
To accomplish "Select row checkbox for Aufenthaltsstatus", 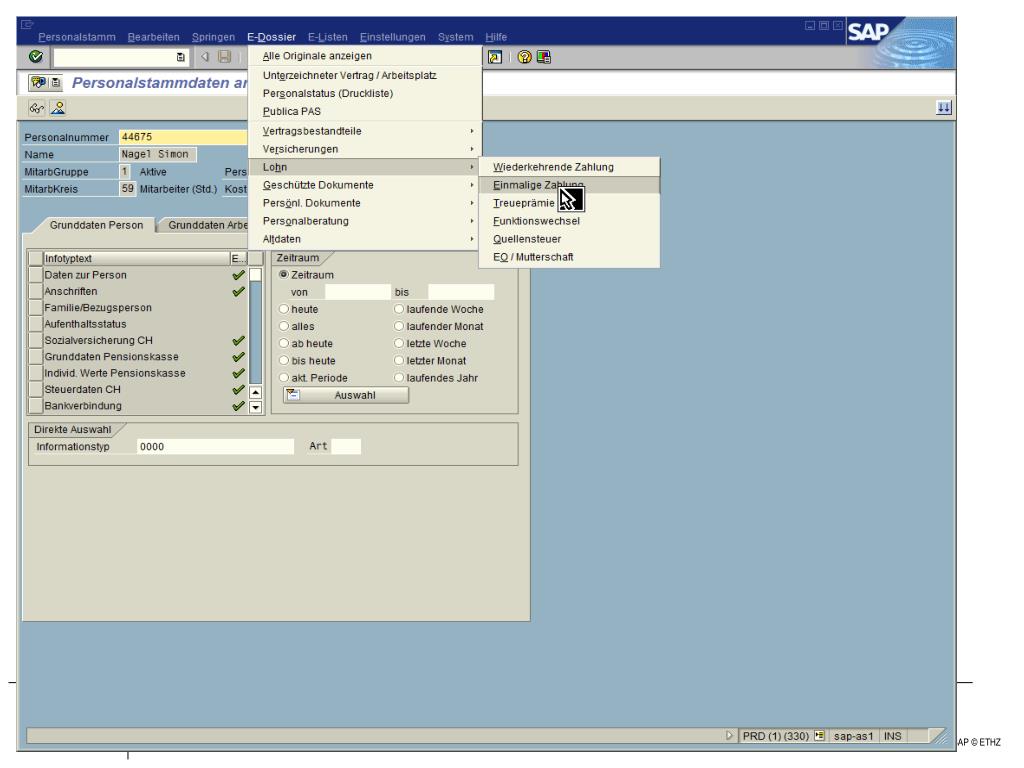I will point(36,324).
